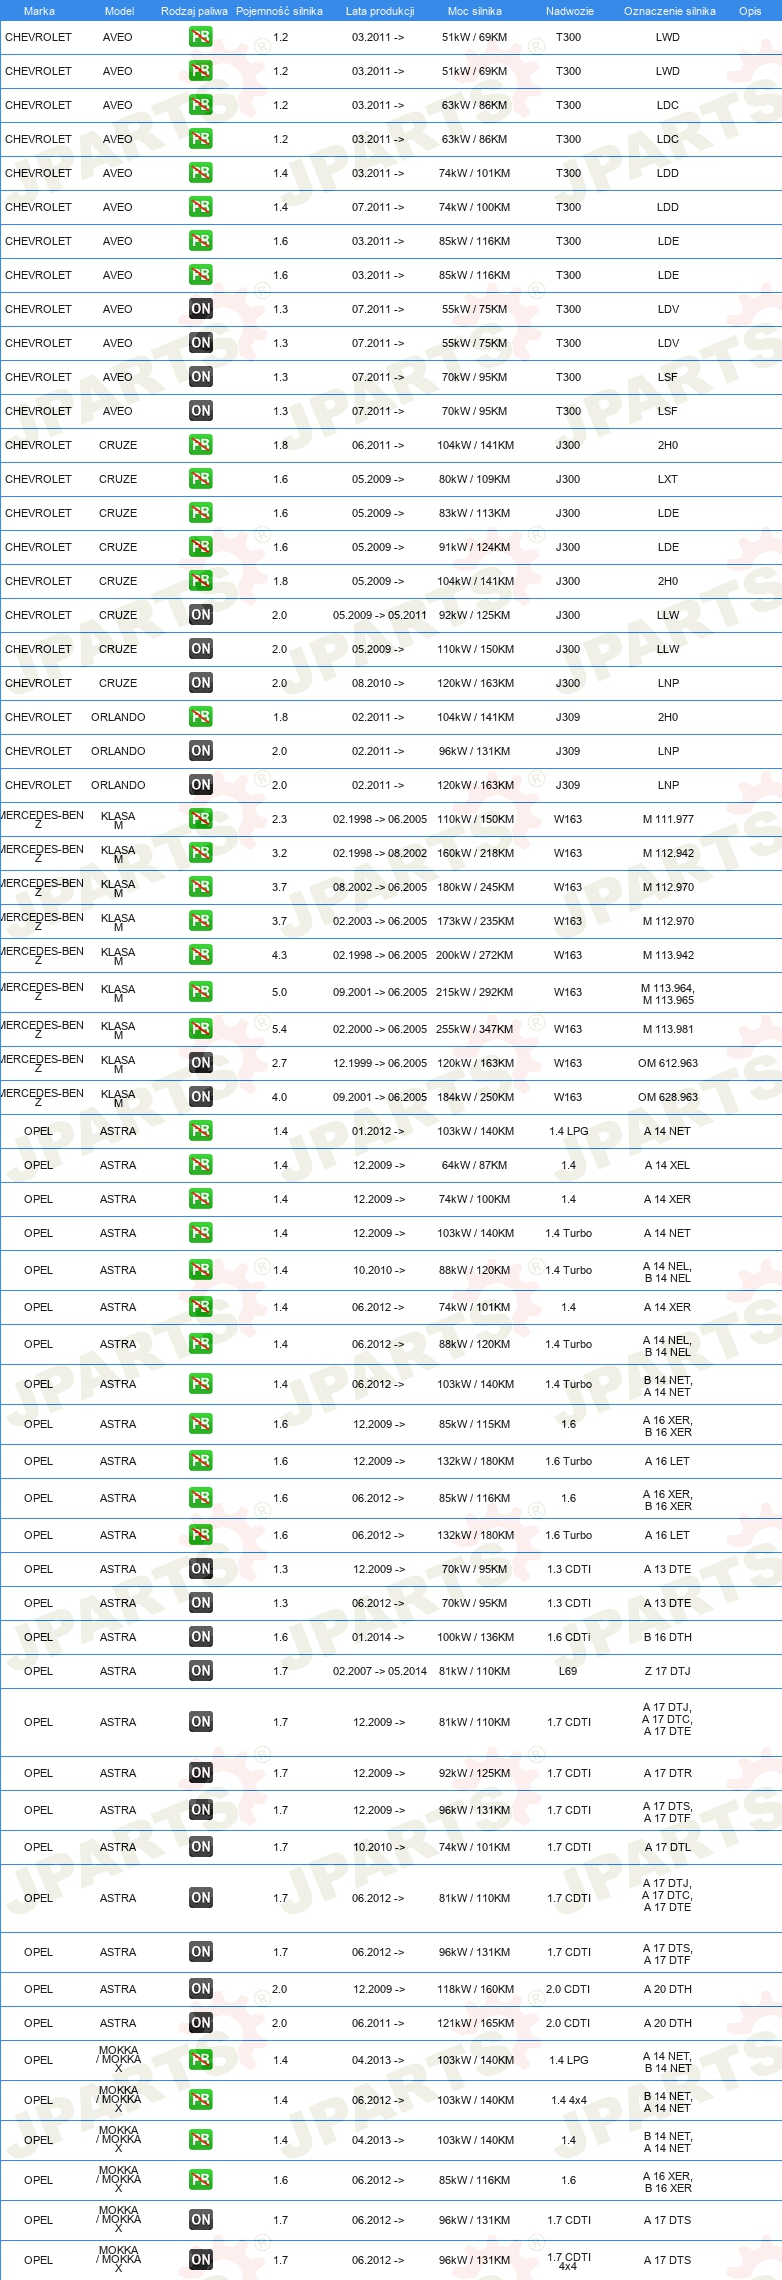This screenshot has height=2280, width=782.
Task: Click the 'Oznaczenie silnika' column header
Action: pos(670,11)
